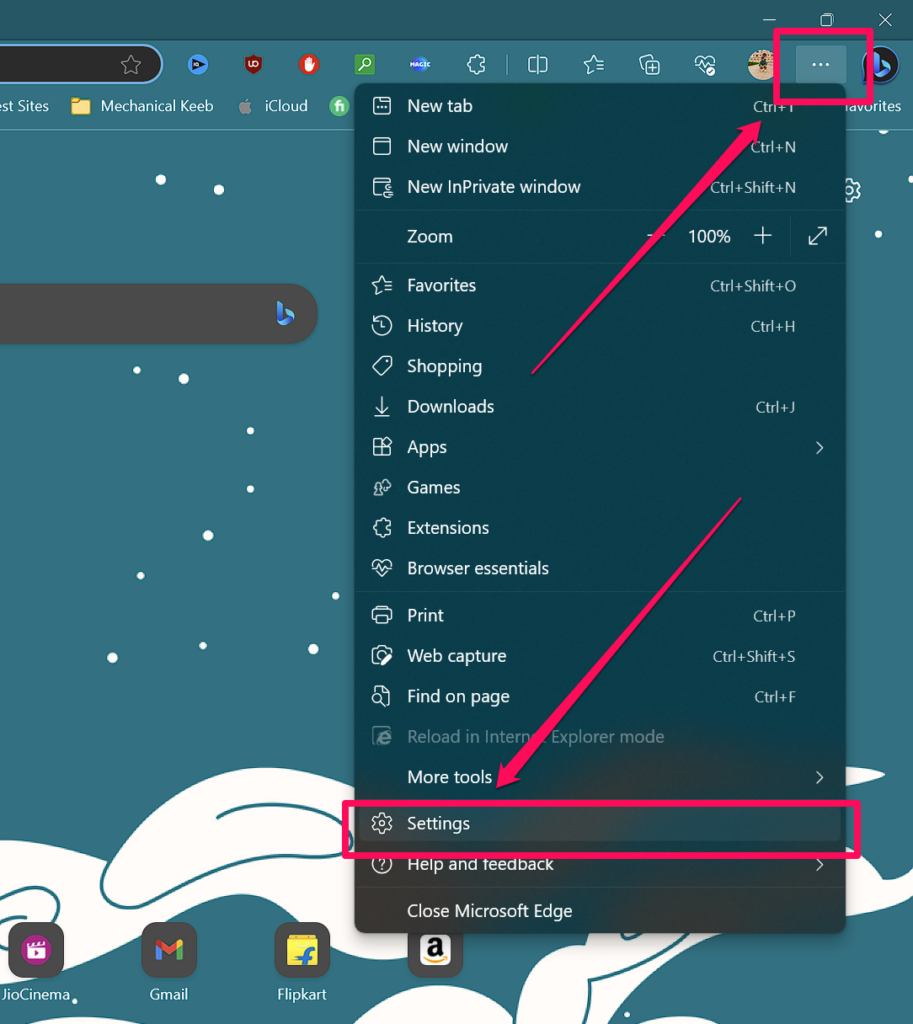The width and height of the screenshot is (913, 1024).
Task: Select Find on page
Action: pyautogui.click(x=600, y=696)
